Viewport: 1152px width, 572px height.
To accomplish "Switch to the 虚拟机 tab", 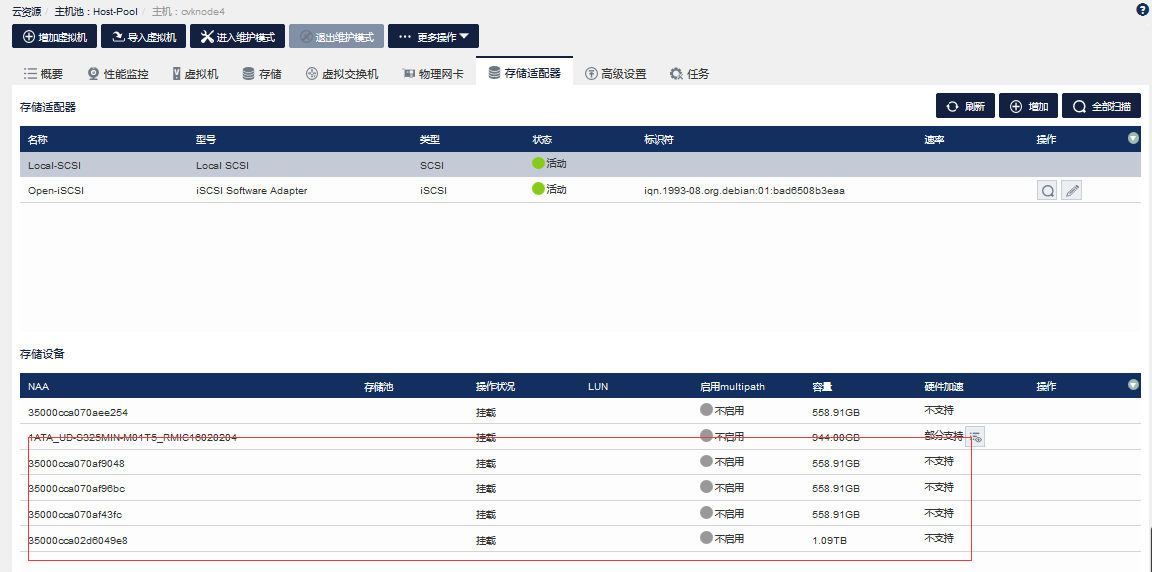I will tap(195, 73).
